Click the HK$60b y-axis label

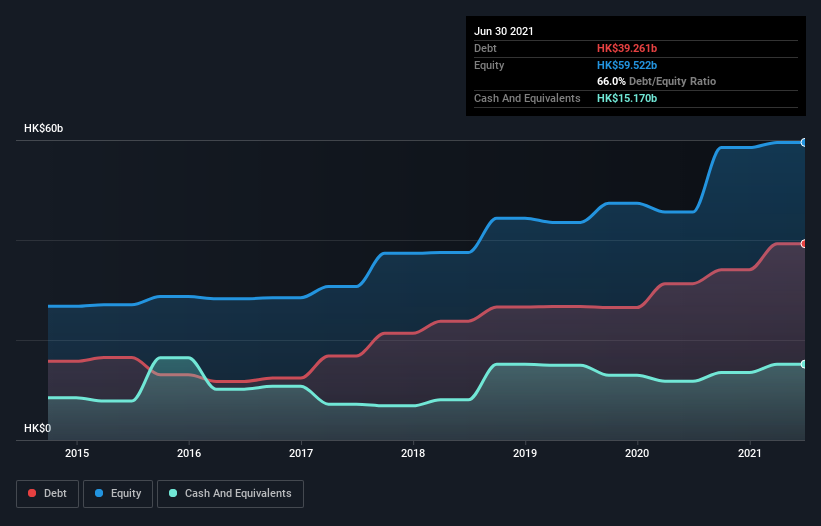pyautogui.click(x=43, y=128)
